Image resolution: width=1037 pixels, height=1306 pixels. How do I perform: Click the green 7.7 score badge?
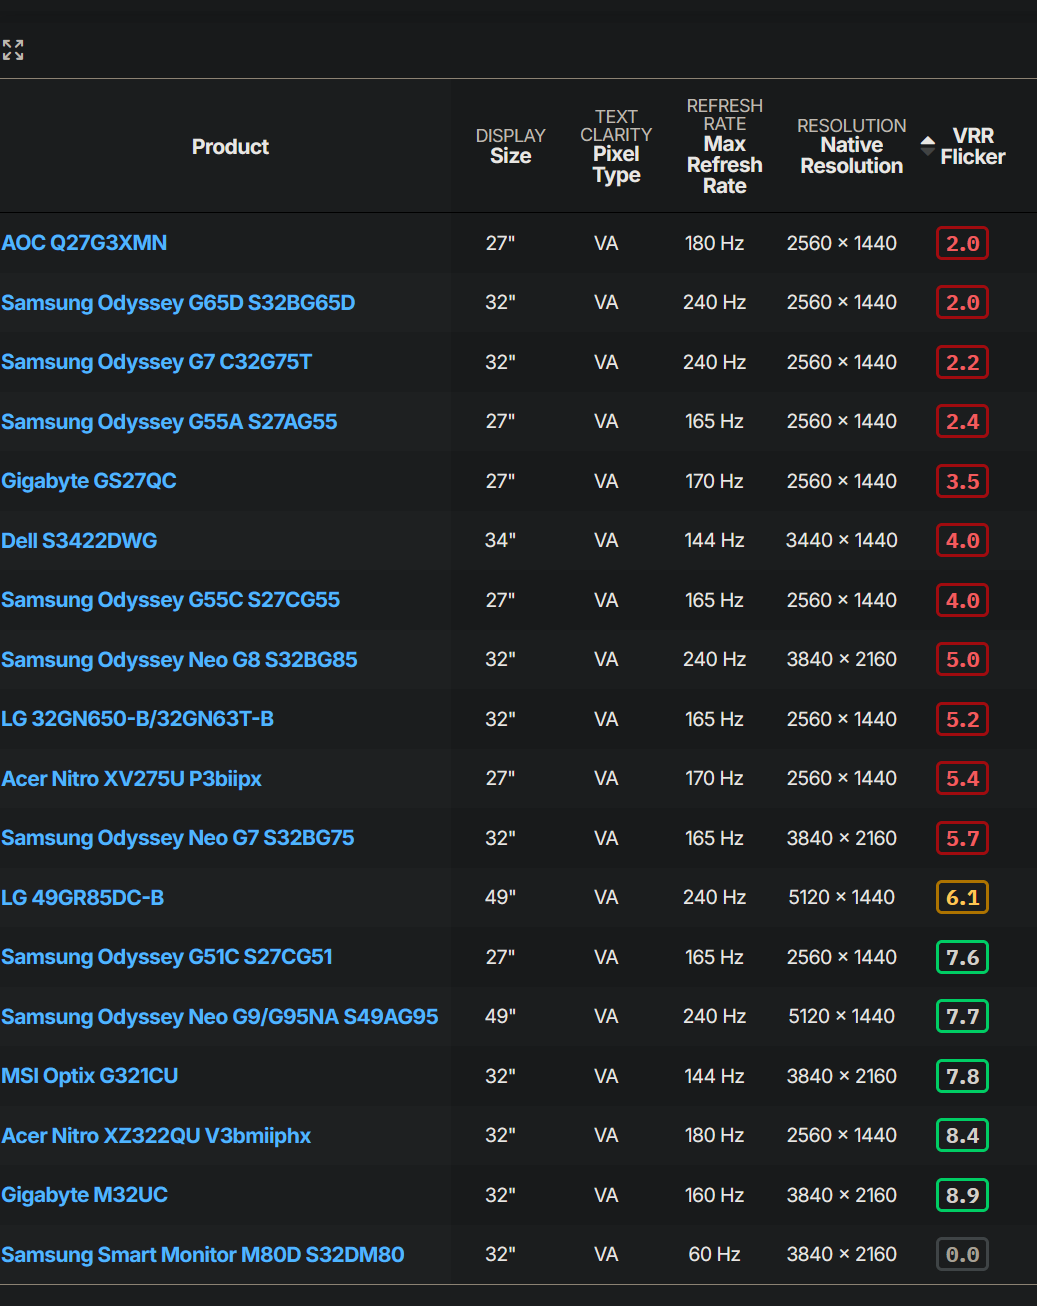(962, 1017)
